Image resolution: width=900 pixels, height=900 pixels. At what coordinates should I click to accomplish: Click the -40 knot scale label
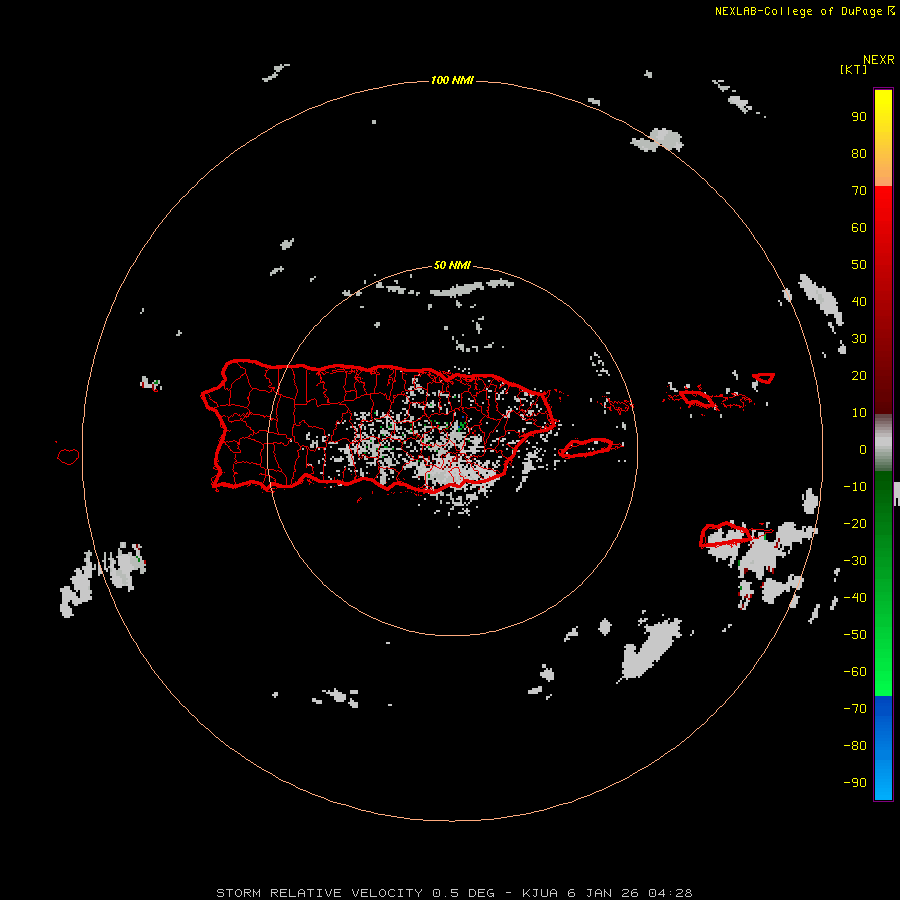[x=855, y=598]
